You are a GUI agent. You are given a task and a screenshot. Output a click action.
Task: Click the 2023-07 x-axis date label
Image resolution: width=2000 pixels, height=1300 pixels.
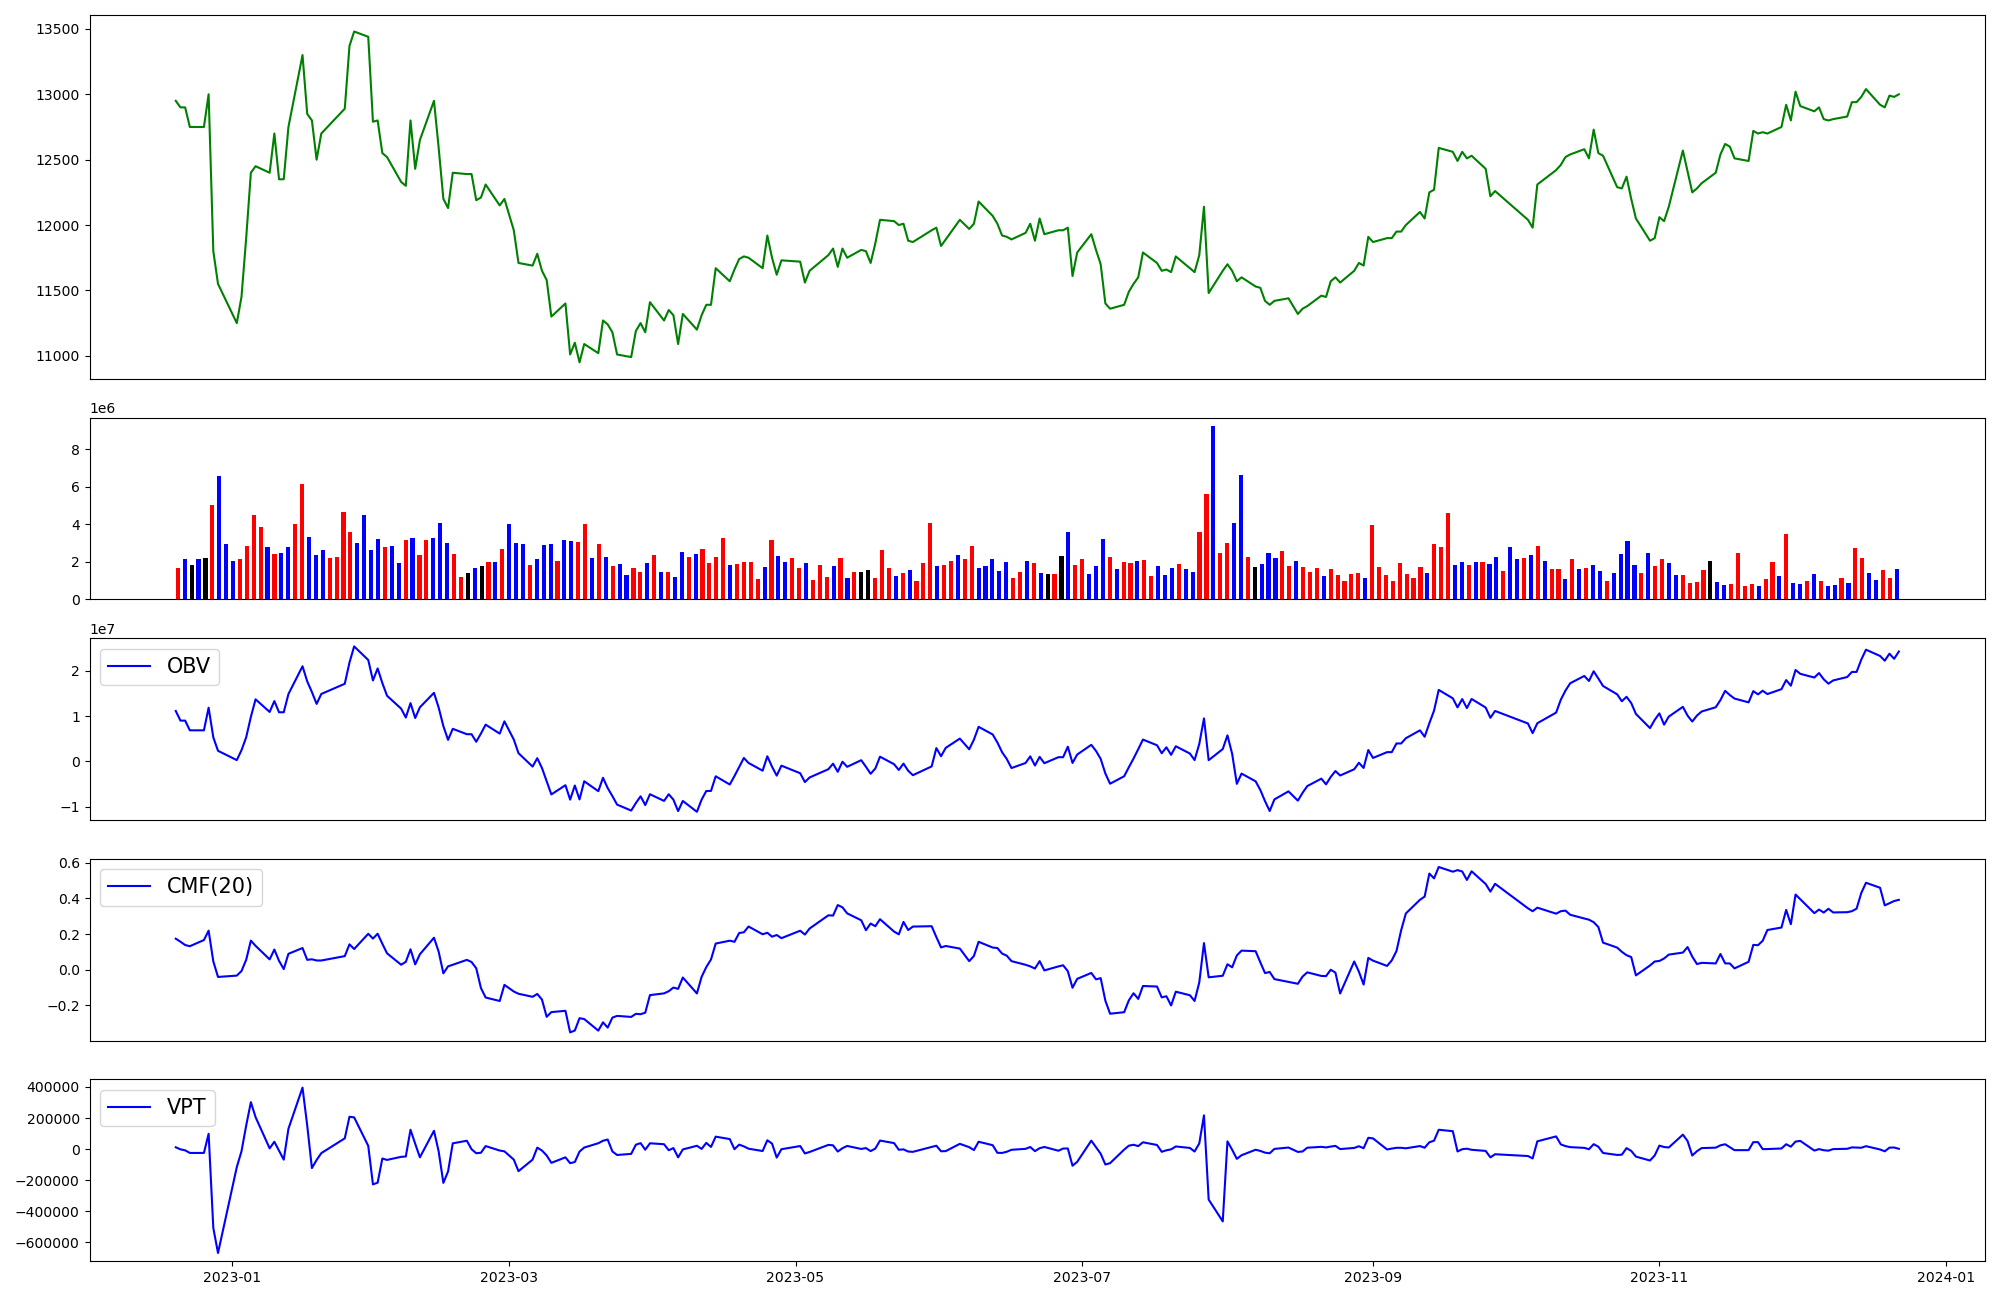[x=1082, y=1277]
